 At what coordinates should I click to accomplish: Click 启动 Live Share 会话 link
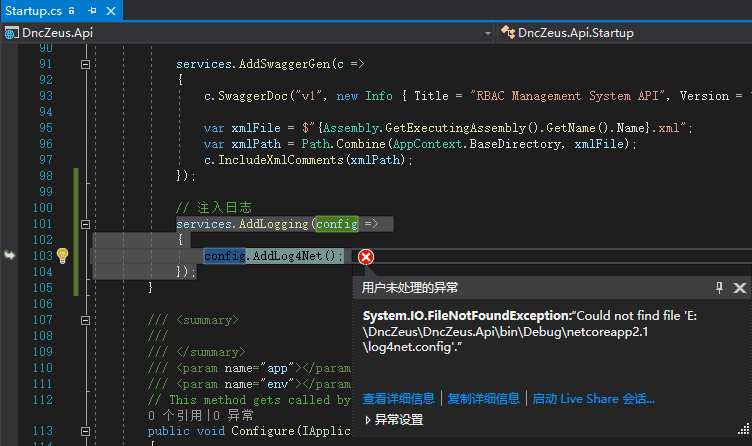point(593,398)
